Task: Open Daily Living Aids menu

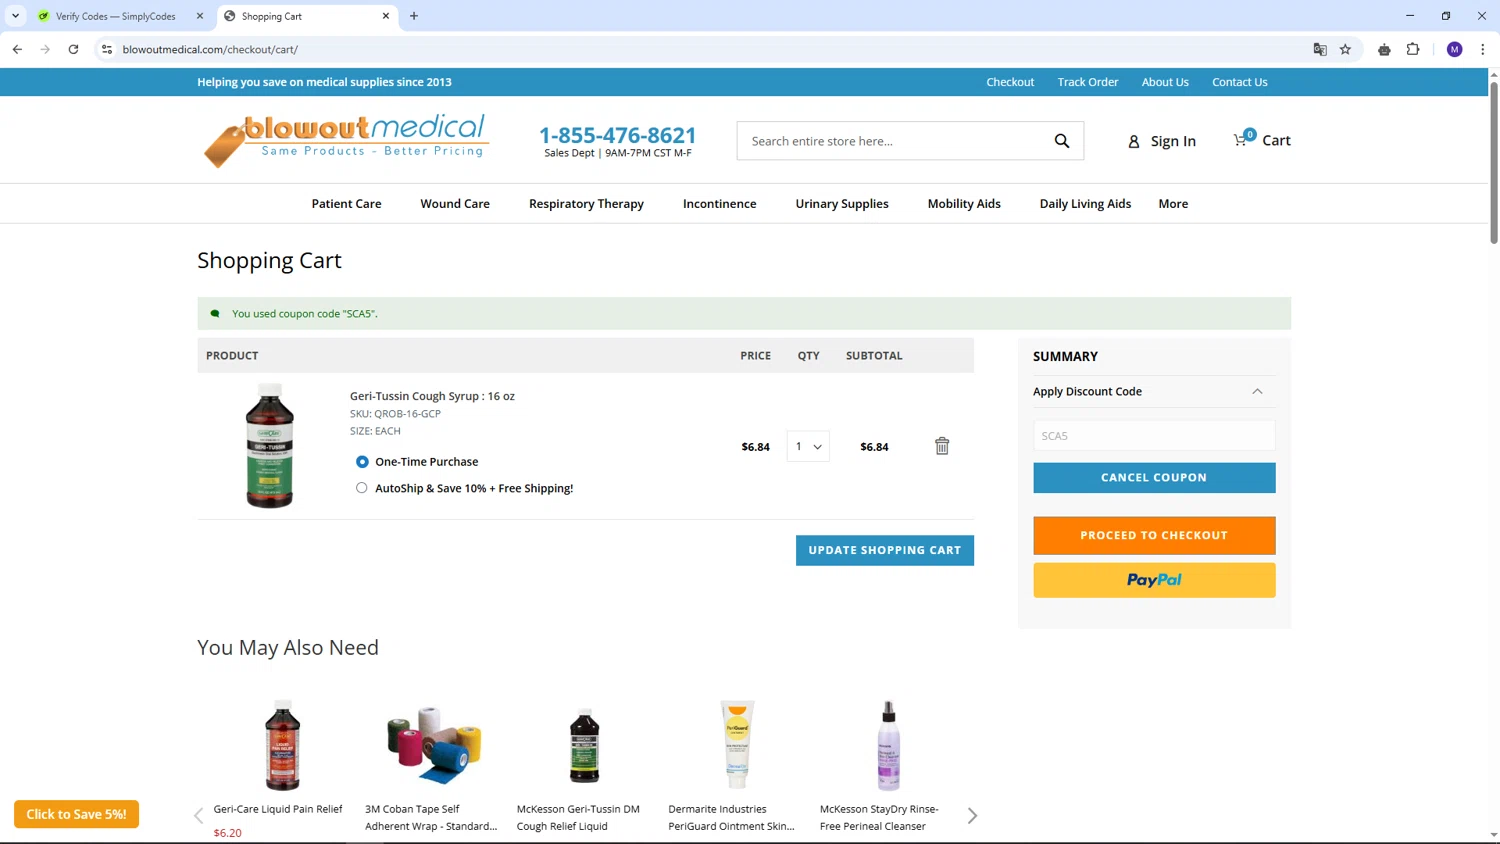Action: click(1085, 204)
